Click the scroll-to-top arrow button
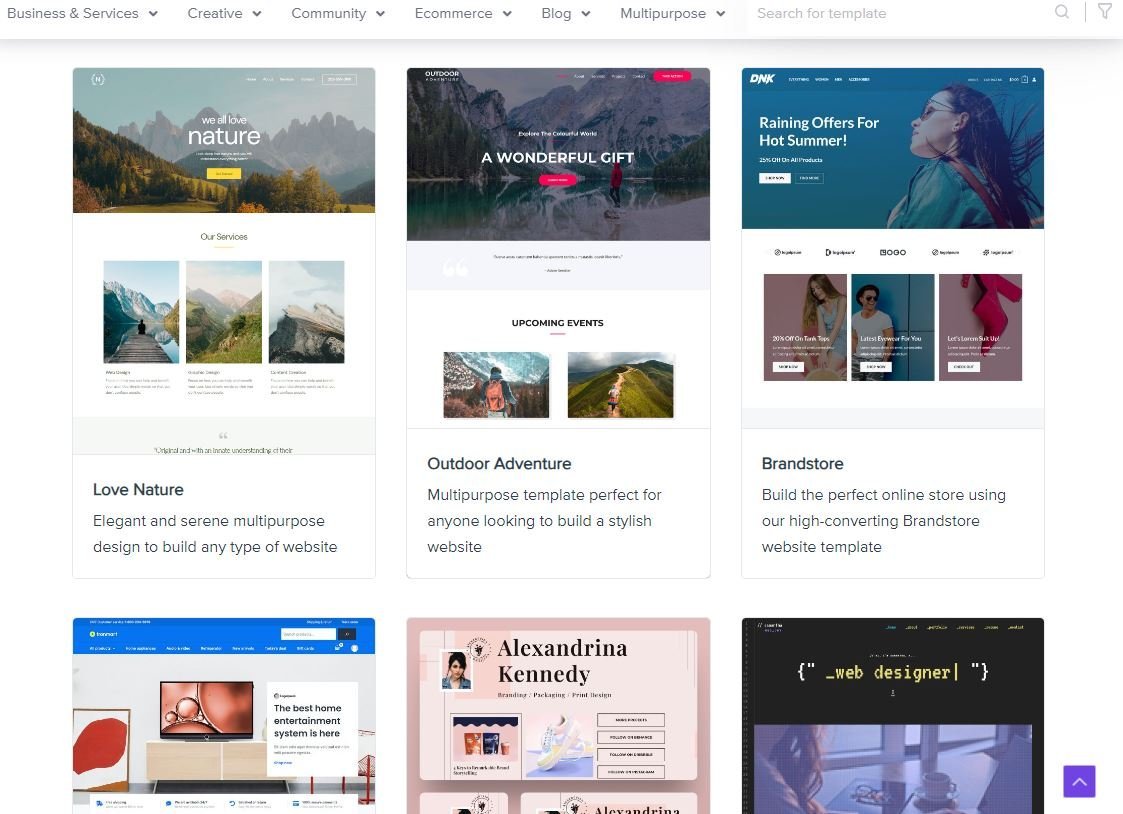Viewport: 1123px width, 814px height. click(x=1079, y=781)
